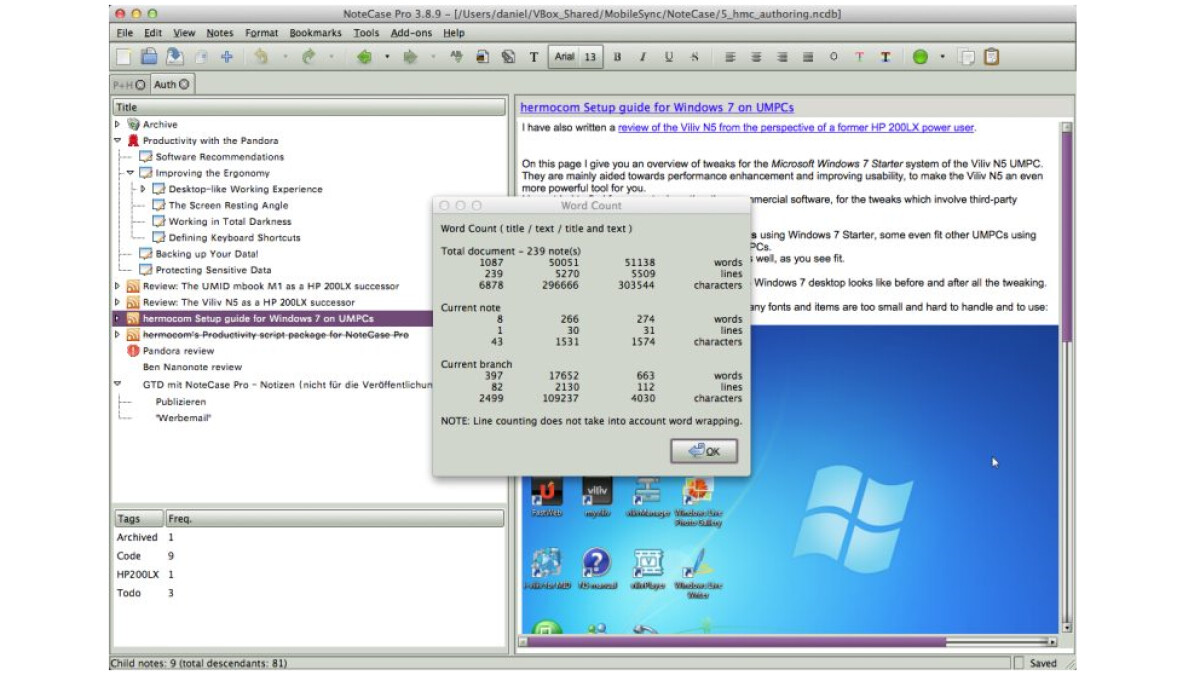Toggle Italic formatting

coord(643,57)
